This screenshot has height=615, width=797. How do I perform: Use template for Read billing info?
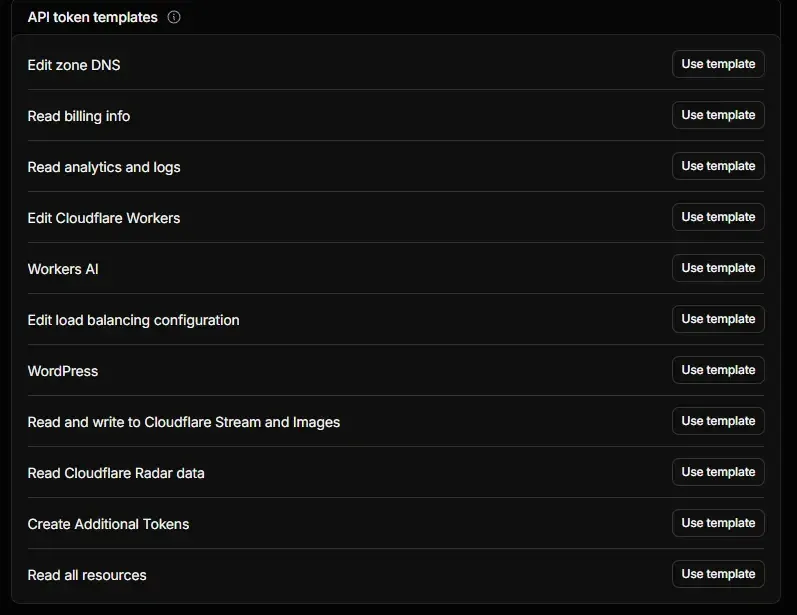click(x=718, y=115)
